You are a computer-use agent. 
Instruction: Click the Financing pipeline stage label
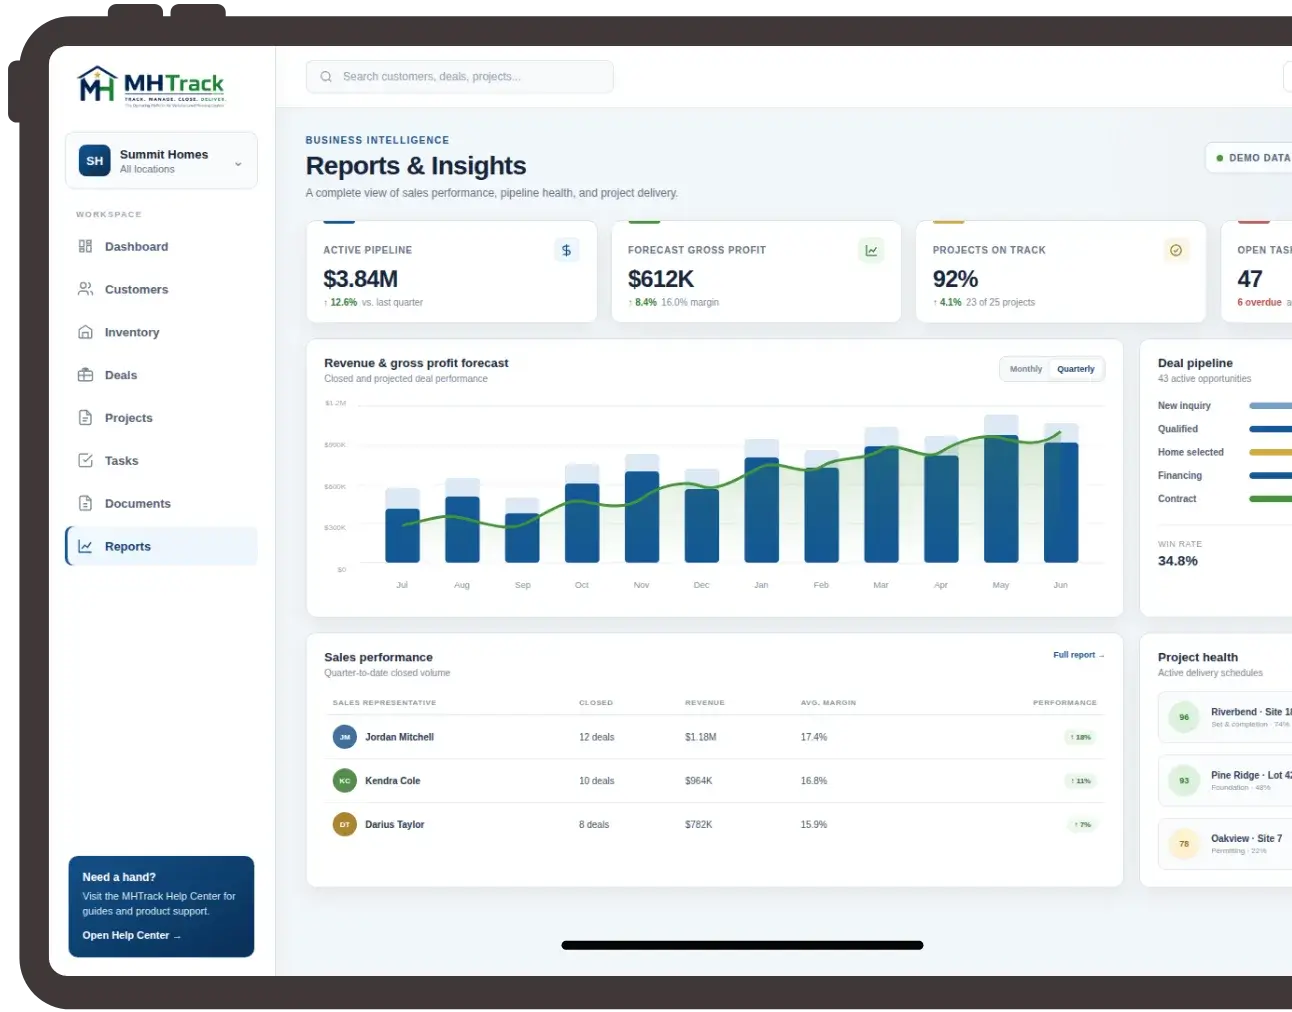point(1180,476)
